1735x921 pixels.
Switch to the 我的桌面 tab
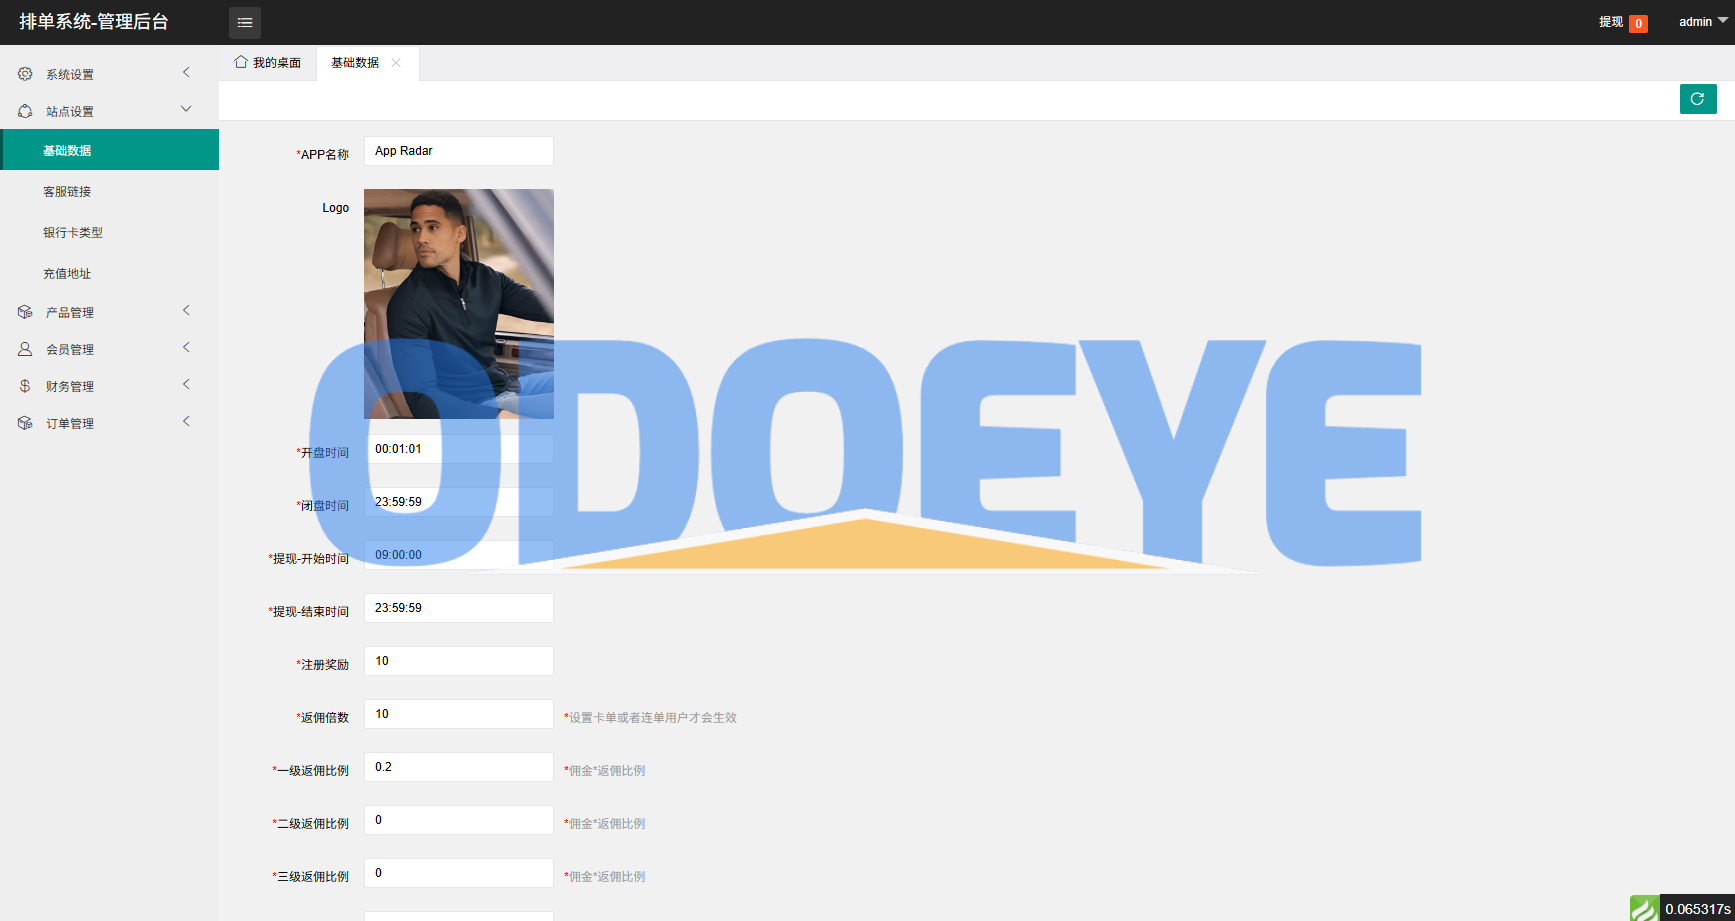268,63
